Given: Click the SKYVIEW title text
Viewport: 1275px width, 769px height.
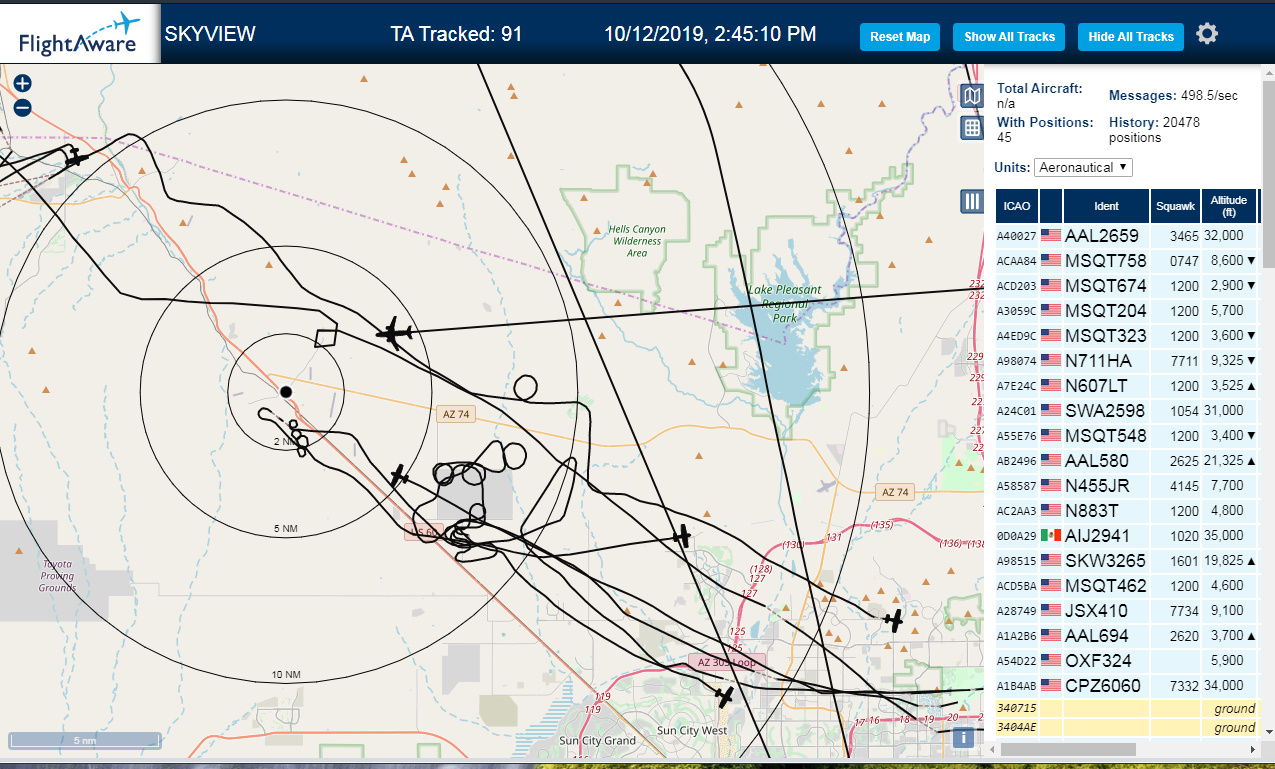Looking at the screenshot, I should tap(210, 34).
